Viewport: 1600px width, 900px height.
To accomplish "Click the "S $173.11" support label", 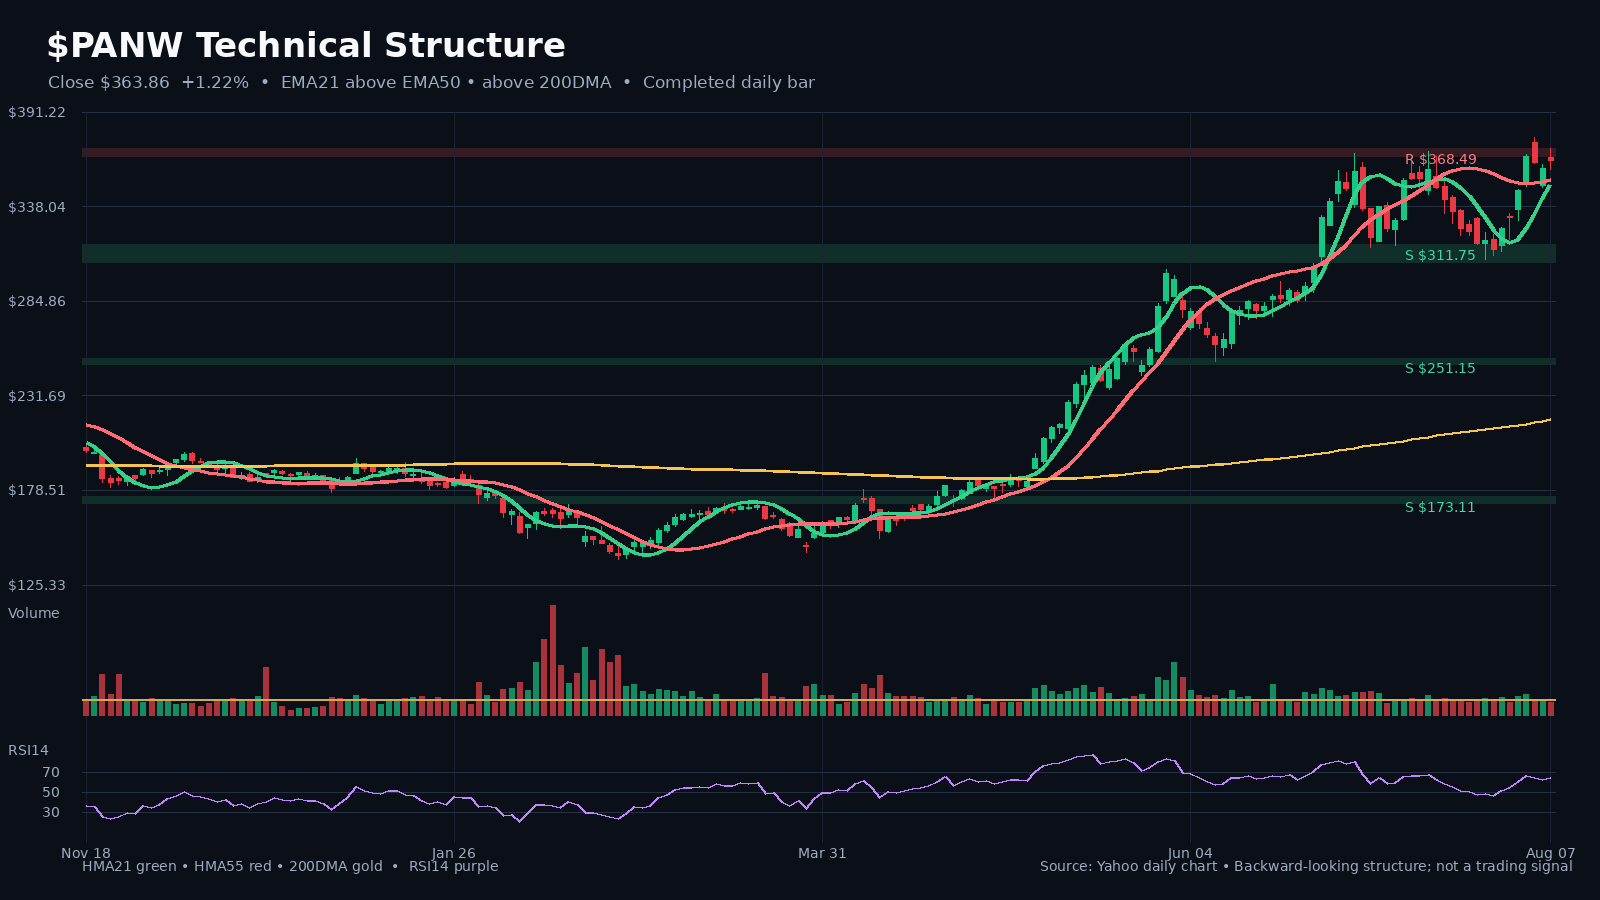I will coord(1440,507).
